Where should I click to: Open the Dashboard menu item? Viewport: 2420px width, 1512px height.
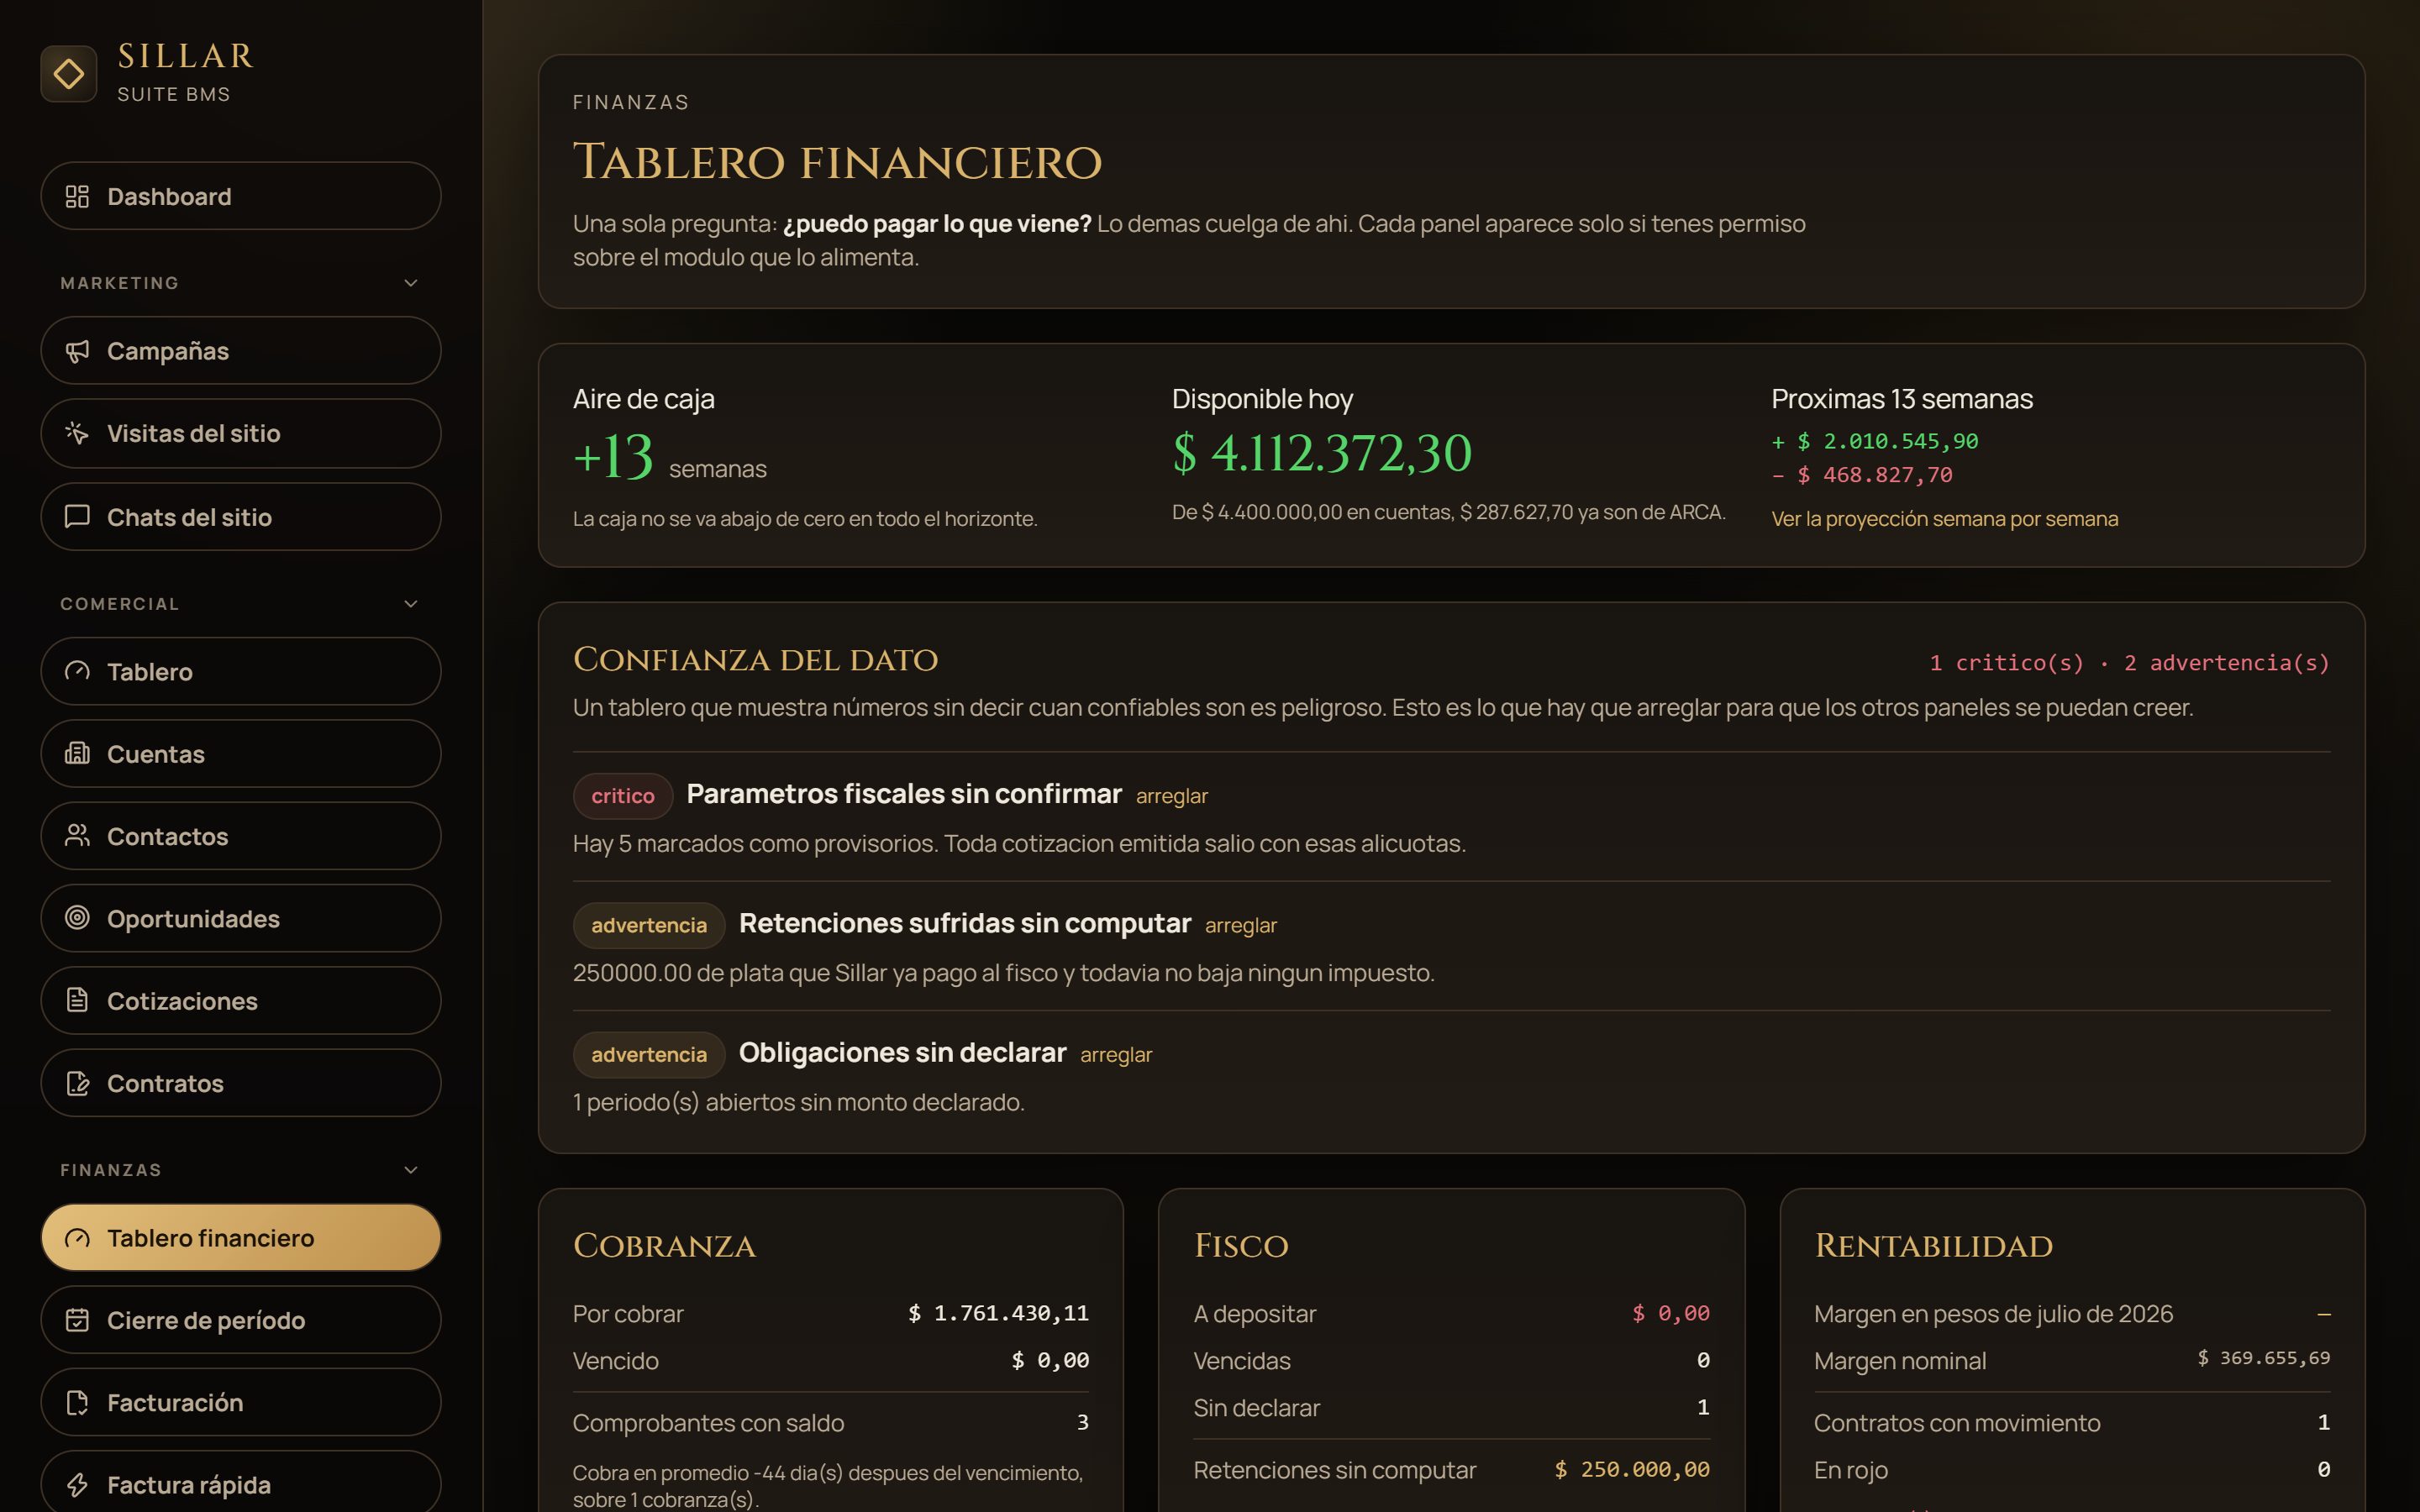click(241, 196)
